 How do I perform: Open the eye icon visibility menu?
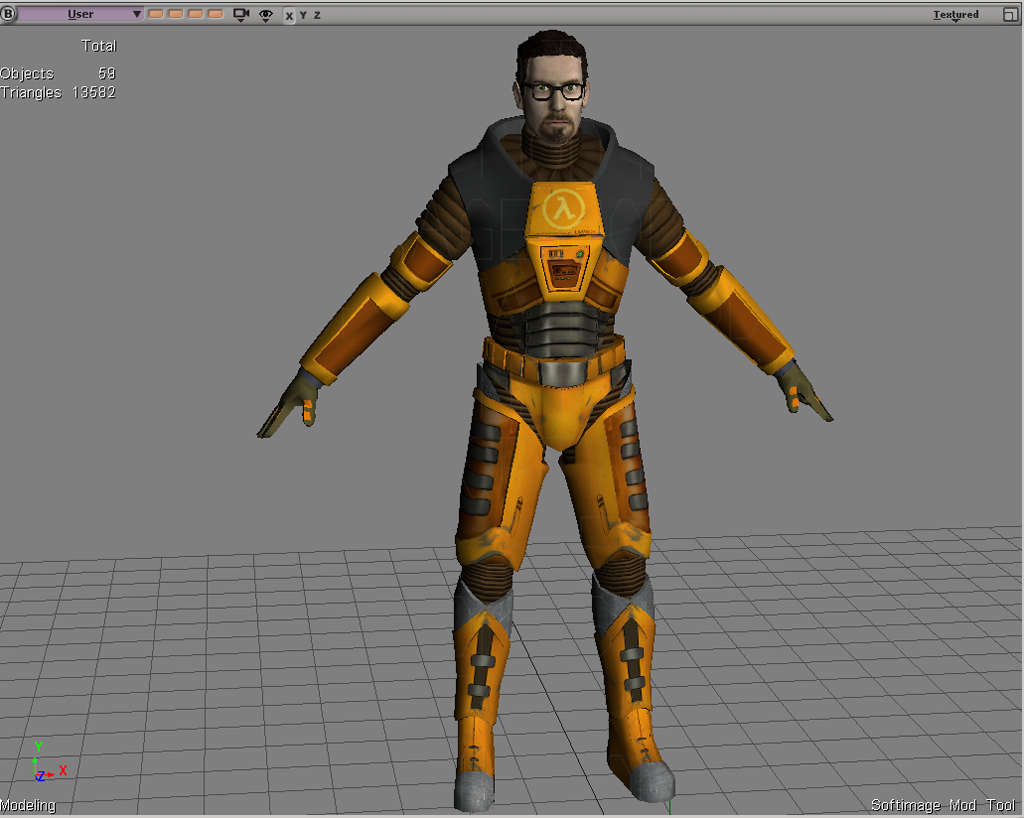pos(265,14)
